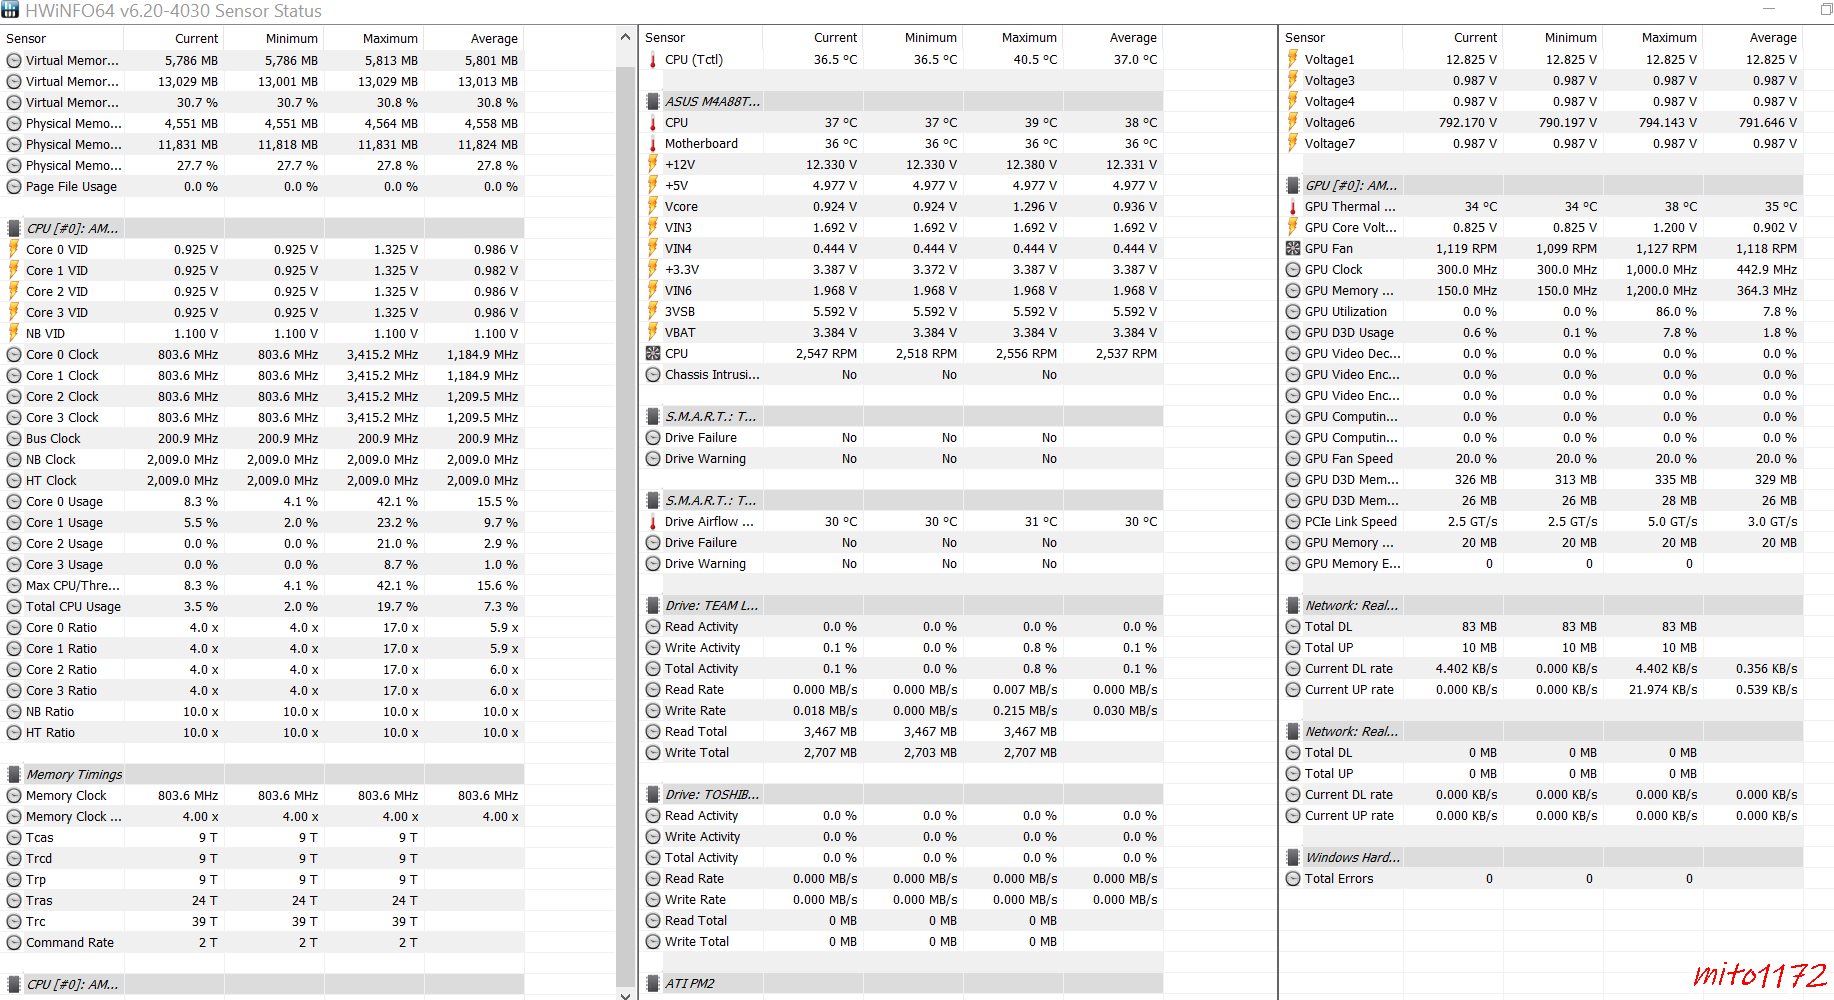Click the icon on Windows Hard header

pos(1293,857)
